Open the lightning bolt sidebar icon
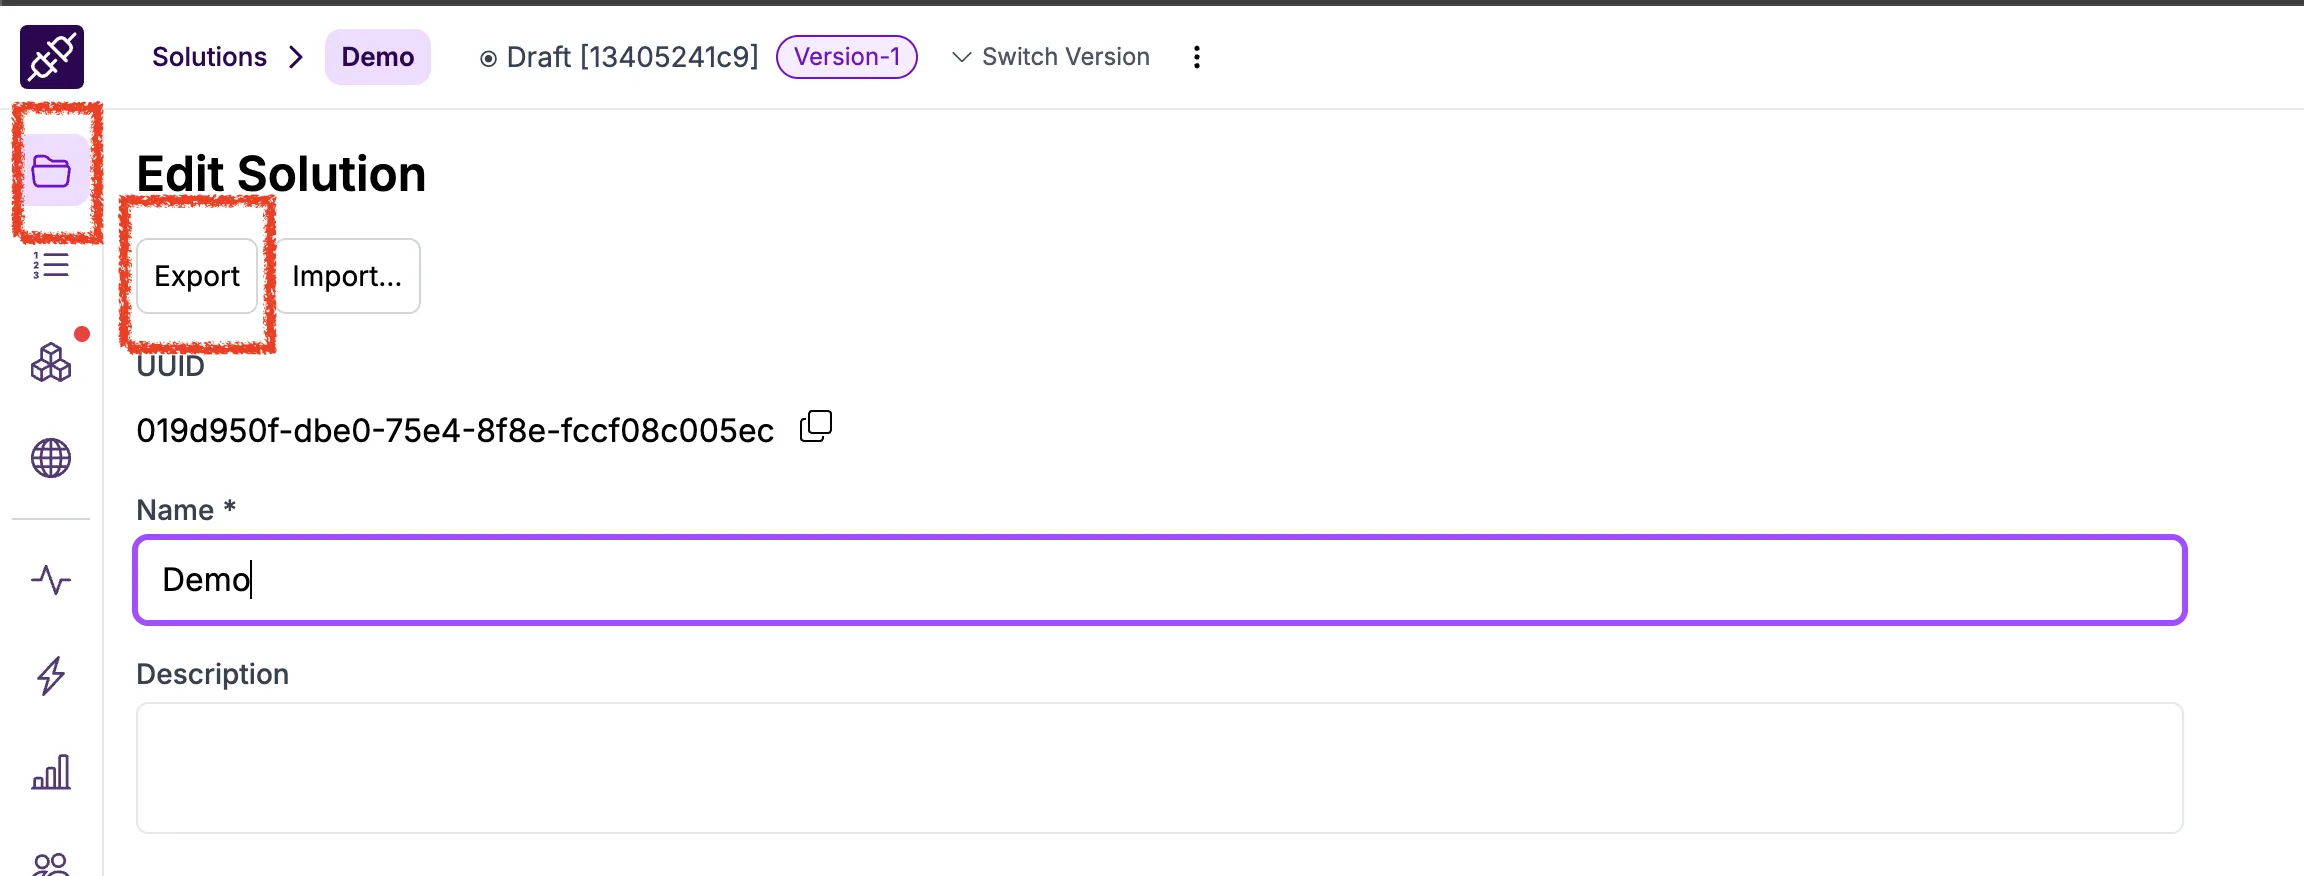The image size is (2304, 876). pyautogui.click(x=51, y=676)
